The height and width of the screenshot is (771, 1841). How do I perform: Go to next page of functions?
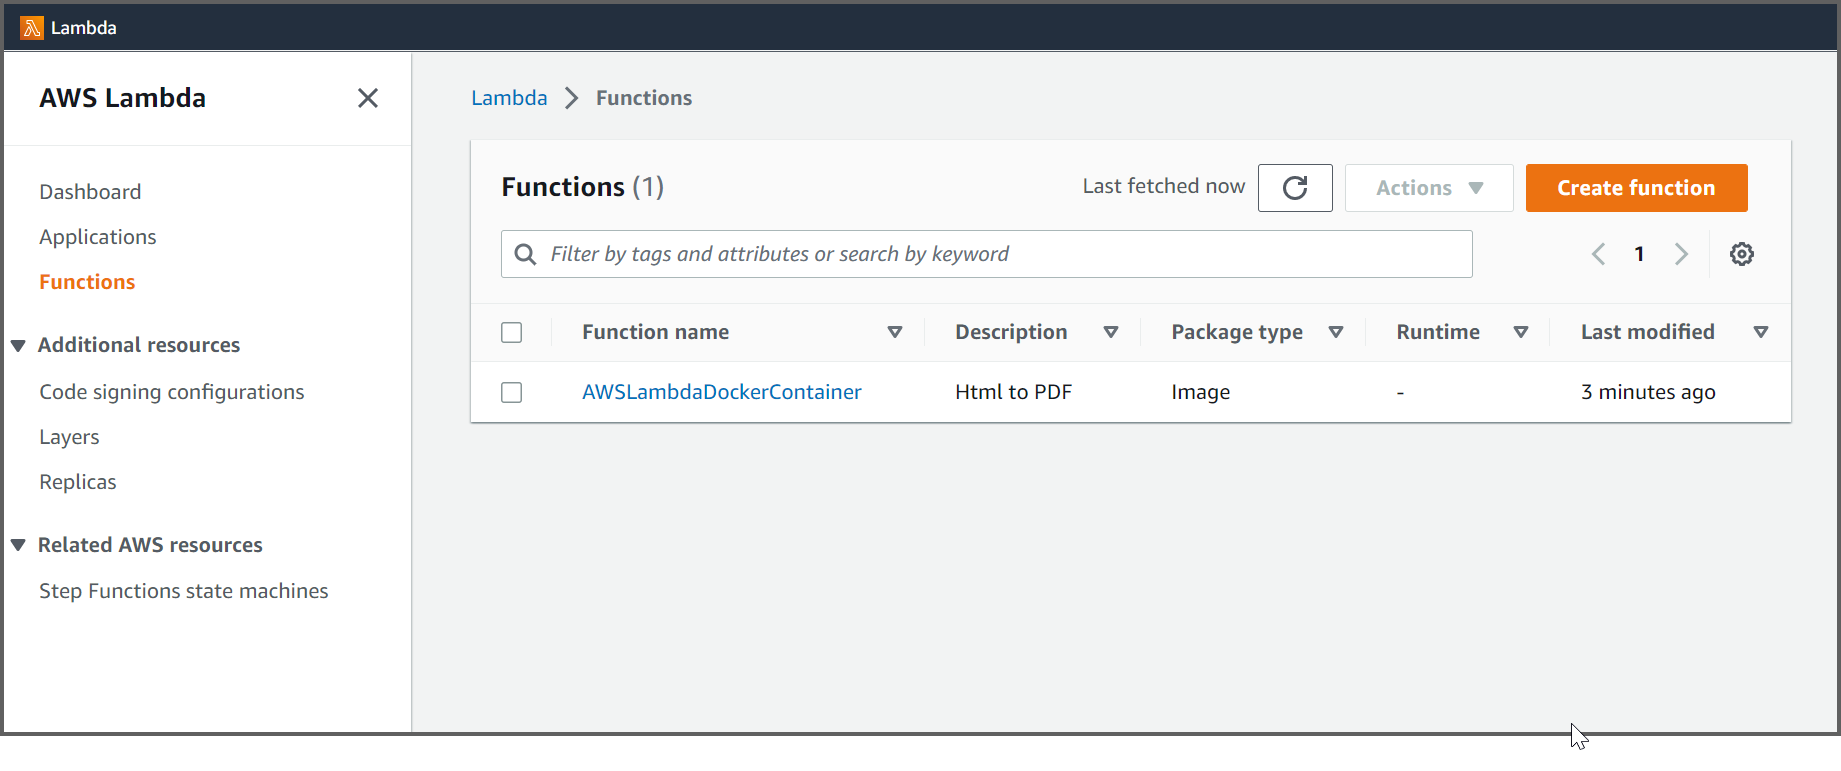(x=1681, y=254)
